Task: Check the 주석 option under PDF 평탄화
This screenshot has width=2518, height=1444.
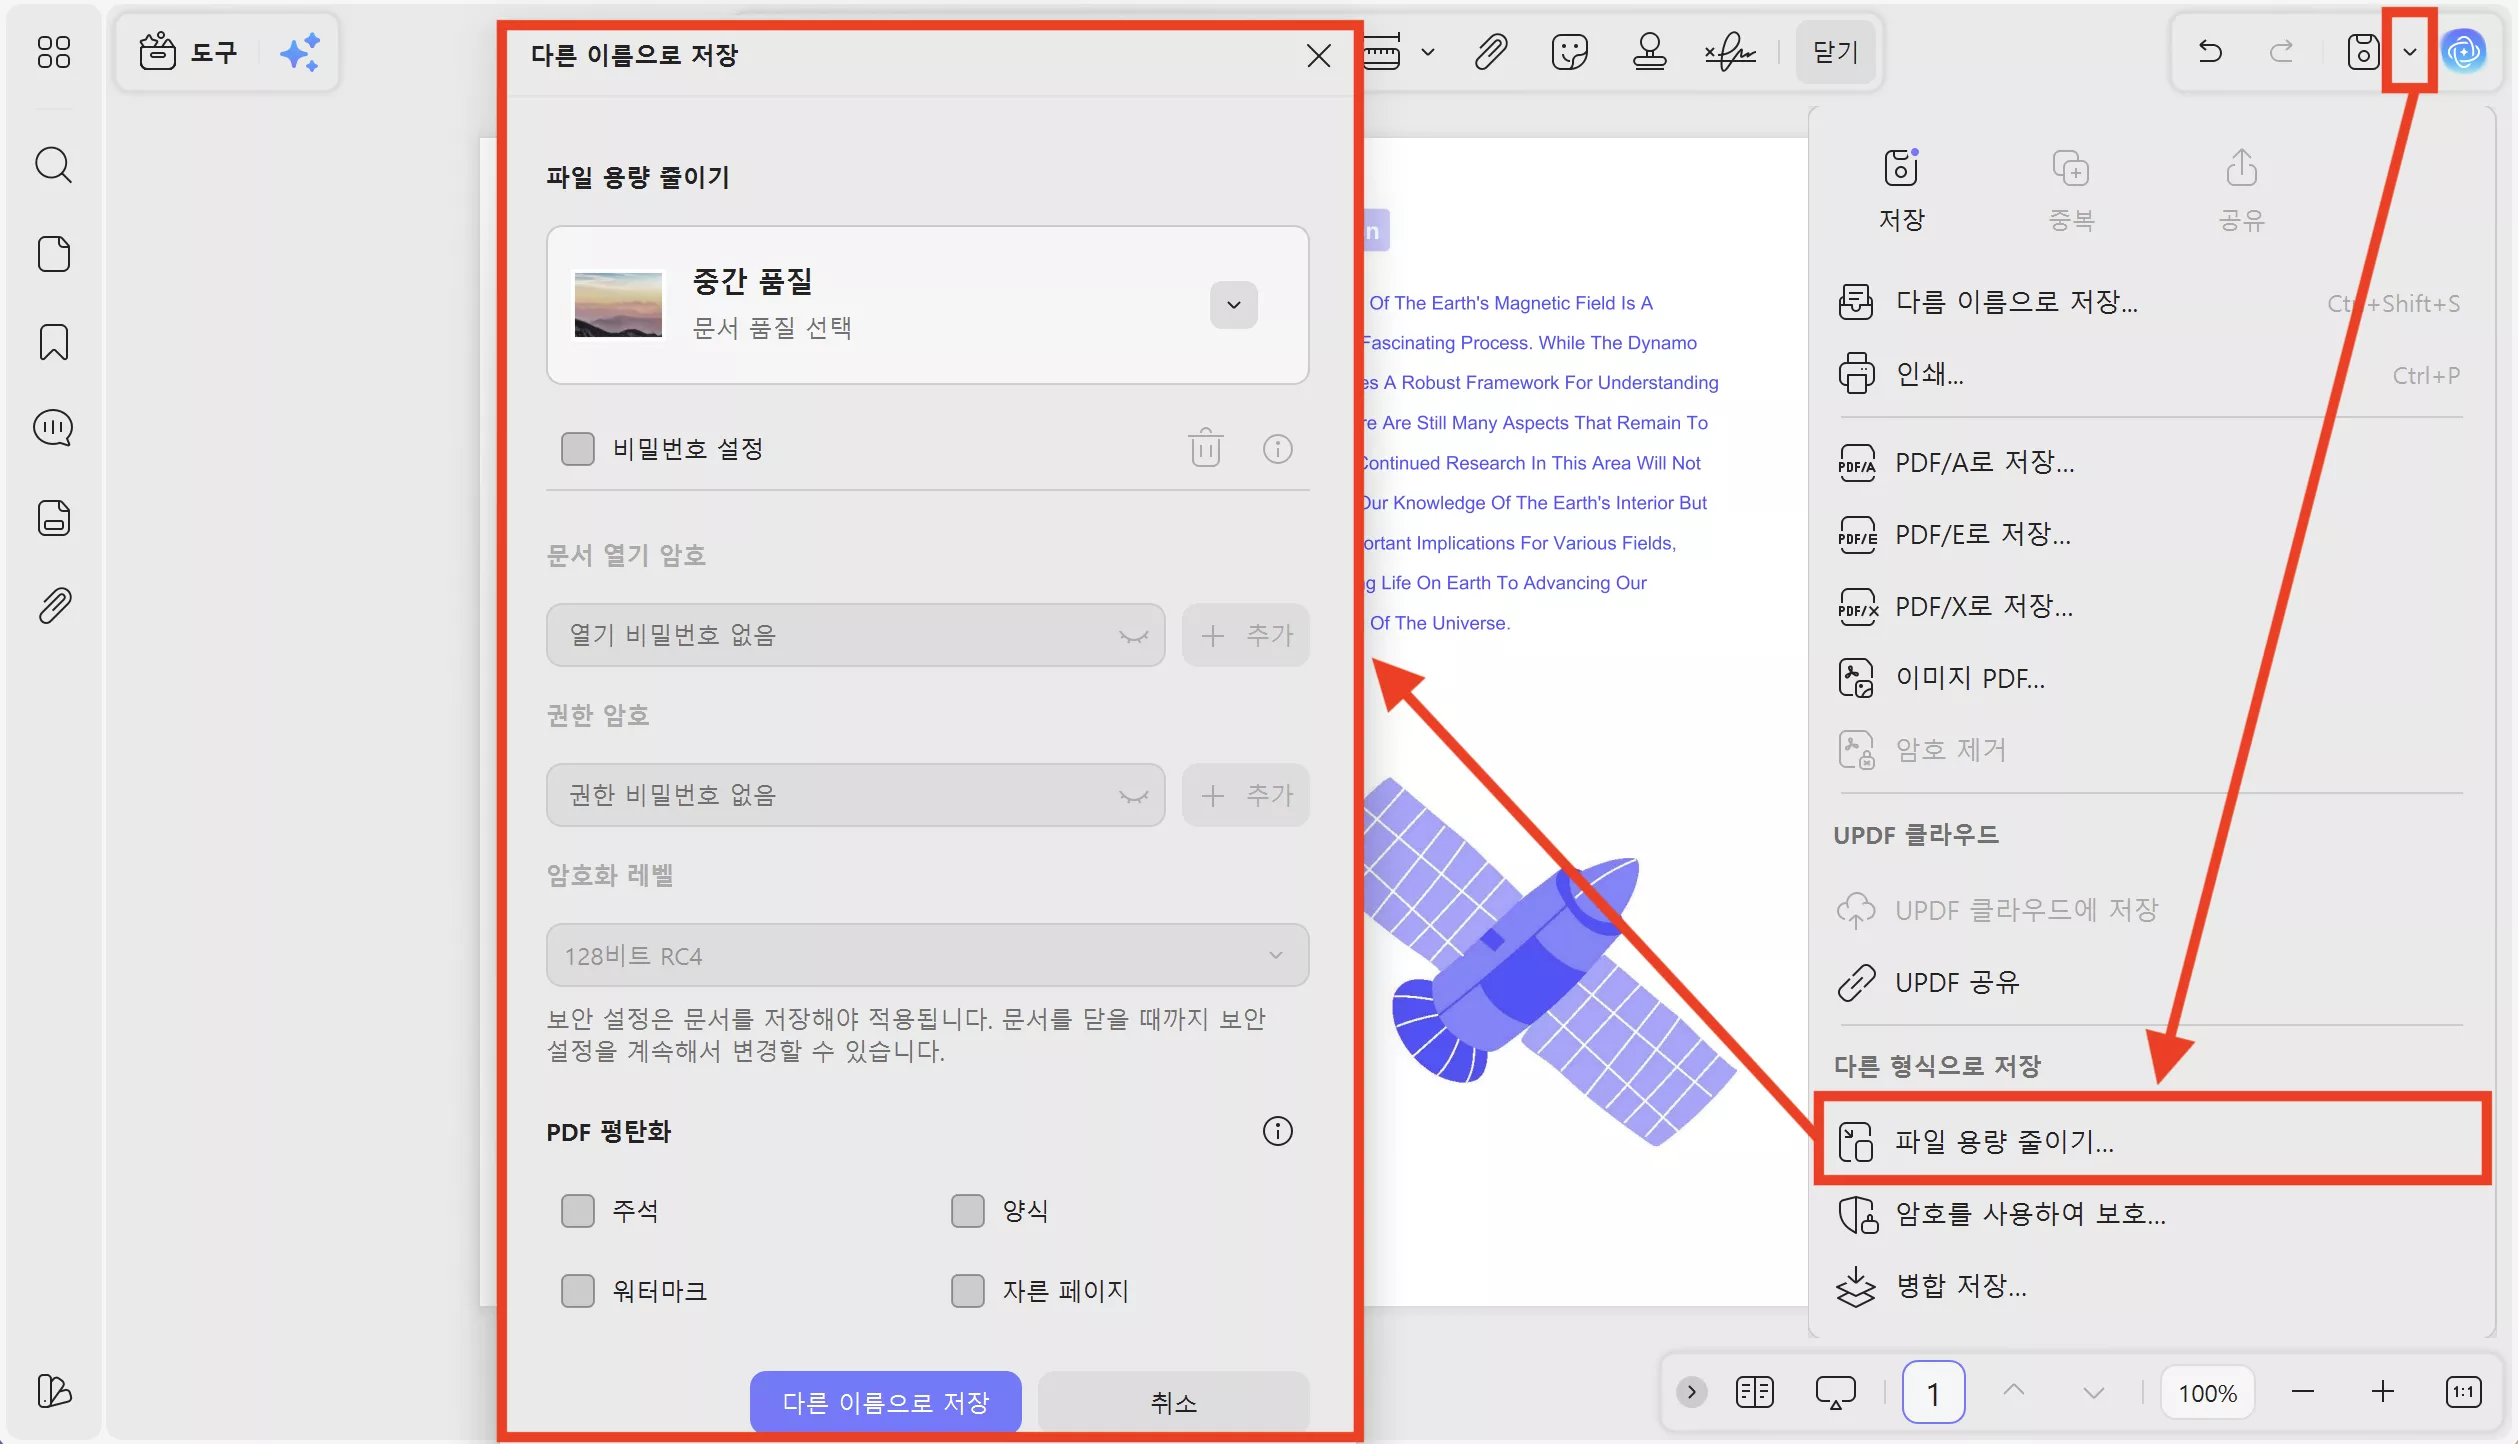Action: click(x=579, y=1210)
